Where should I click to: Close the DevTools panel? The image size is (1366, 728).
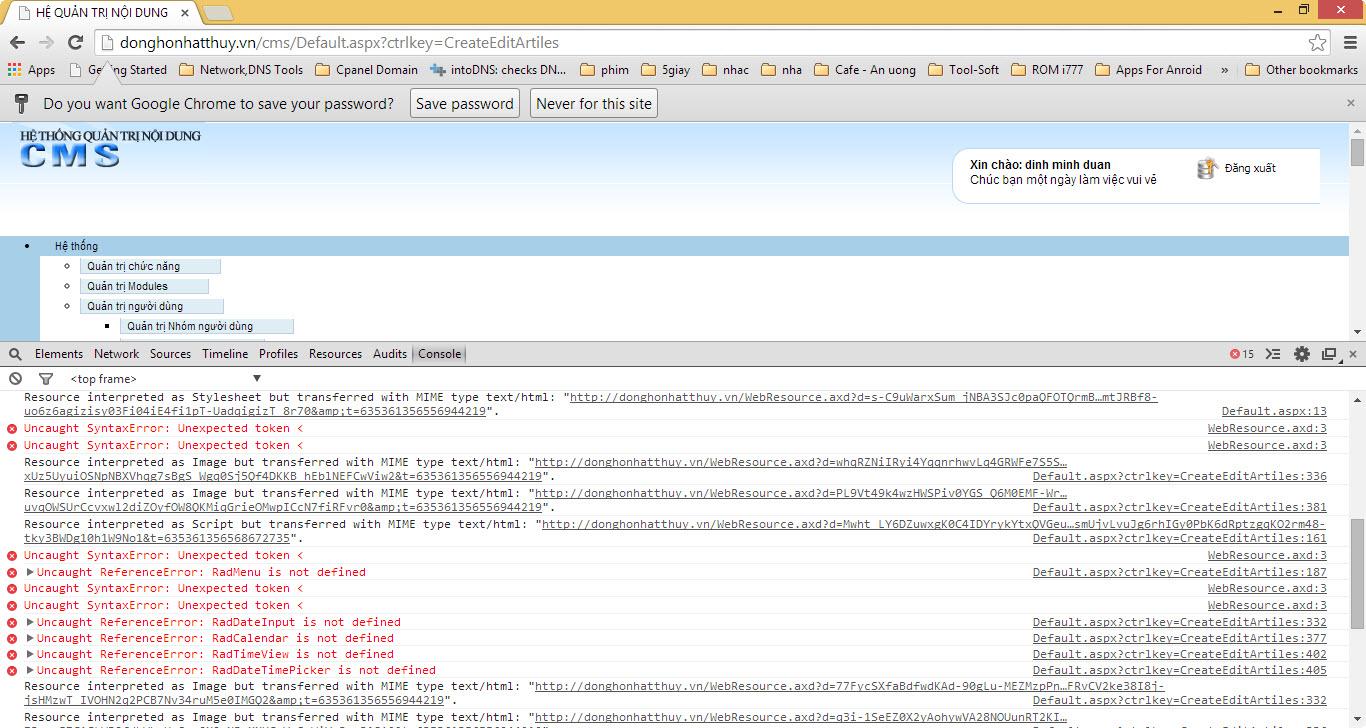click(x=1353, y=354)
